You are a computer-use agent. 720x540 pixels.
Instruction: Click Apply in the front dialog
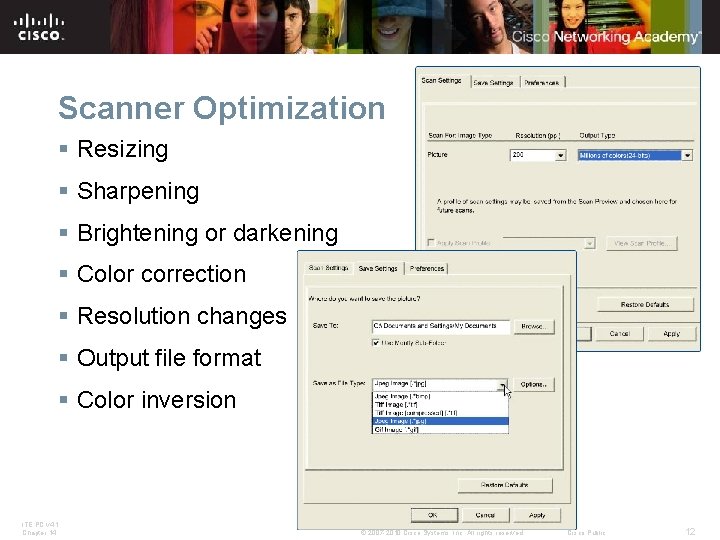[x=537, y=515]
